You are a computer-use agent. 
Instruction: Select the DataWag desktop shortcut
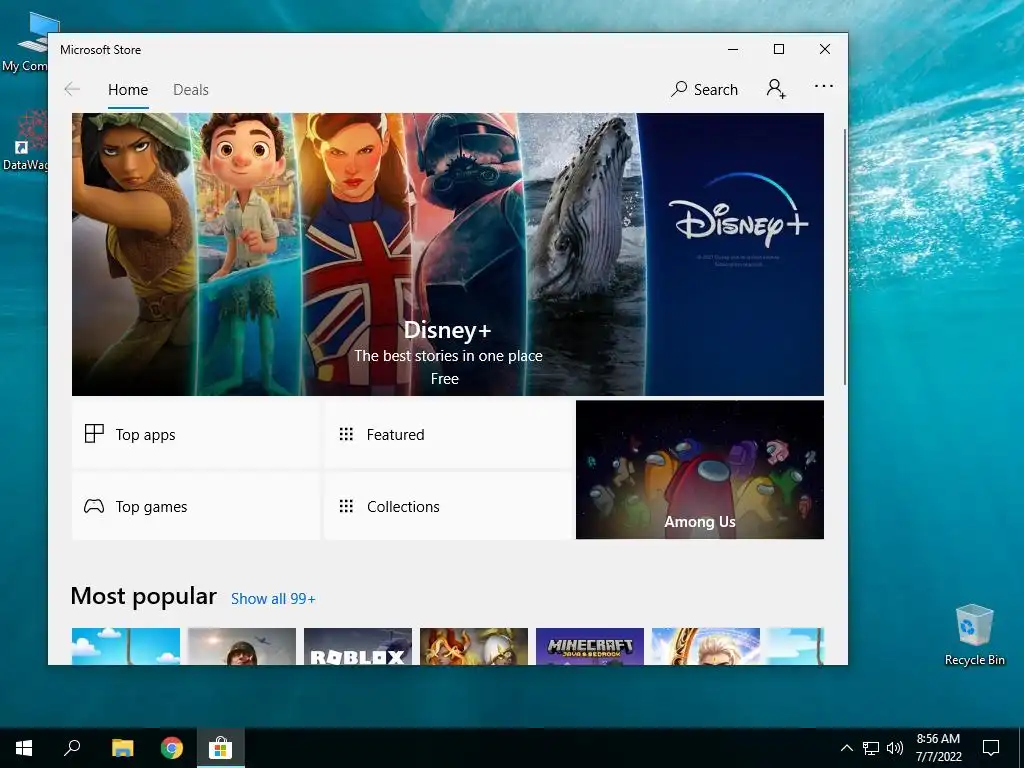click(x=25, y=140)
